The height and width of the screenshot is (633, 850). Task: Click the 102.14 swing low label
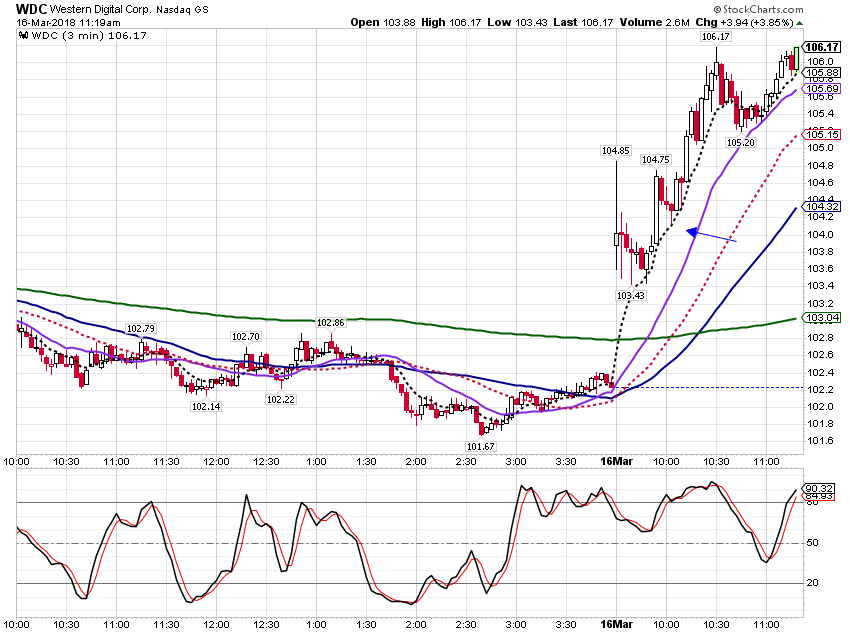[x=206, y=406]
